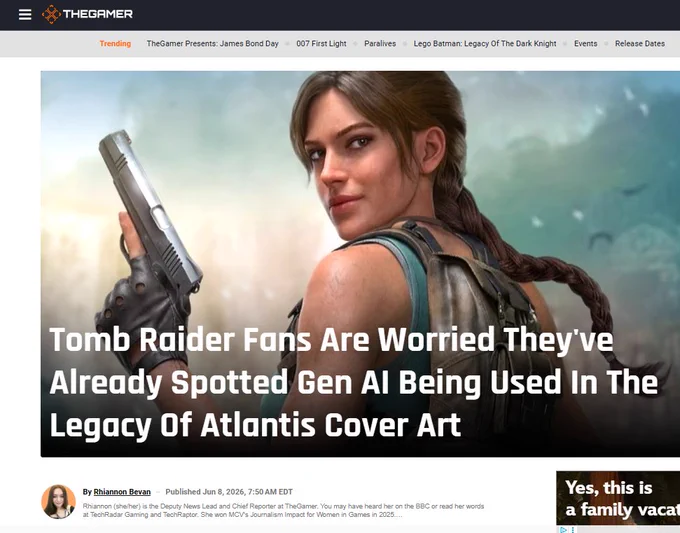The image size is (680, 533).
Task: Click the author's avatar photo
Action: click(58, 501)
